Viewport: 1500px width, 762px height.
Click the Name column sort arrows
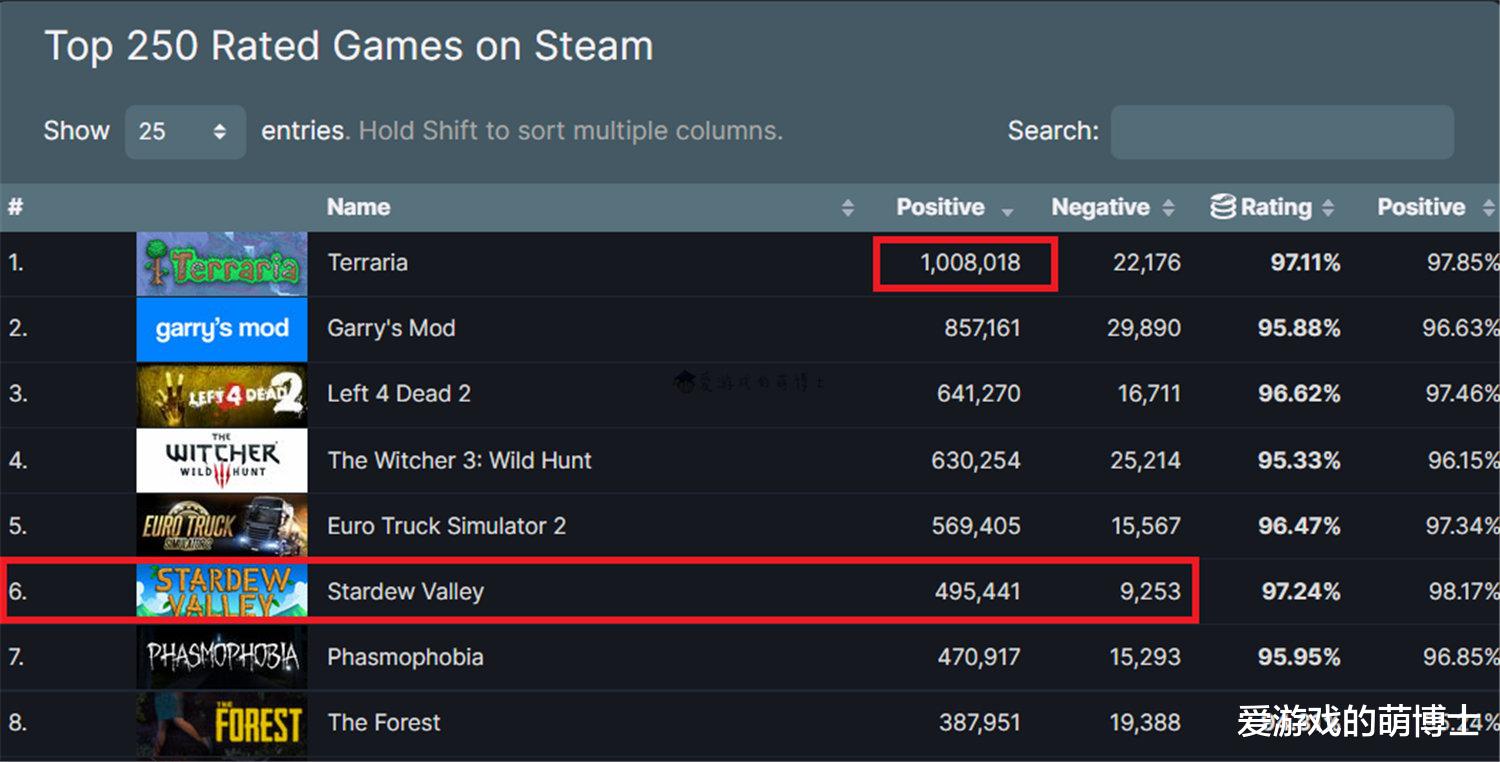coord(848,208)
